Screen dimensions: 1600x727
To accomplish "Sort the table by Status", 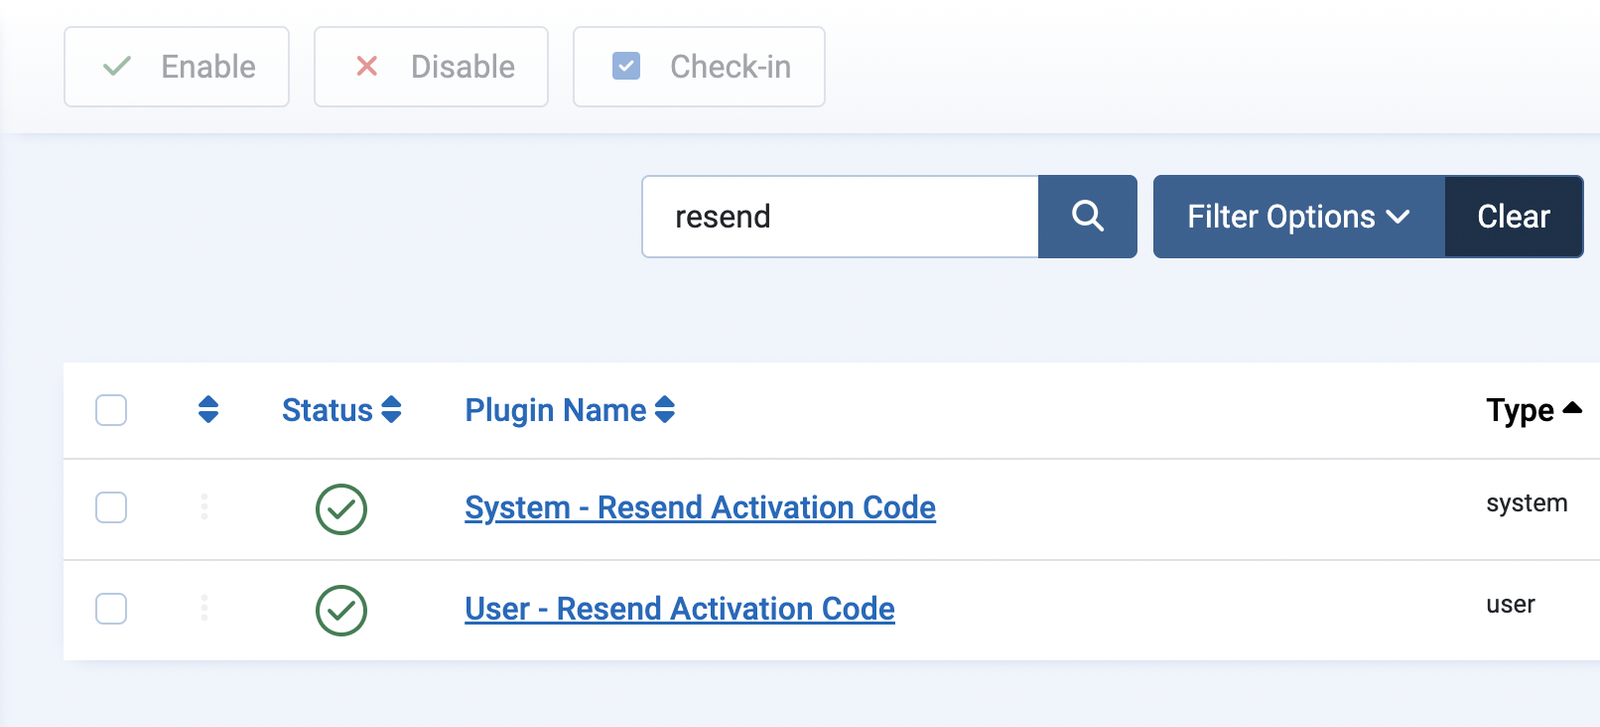I will pos(342,410).
